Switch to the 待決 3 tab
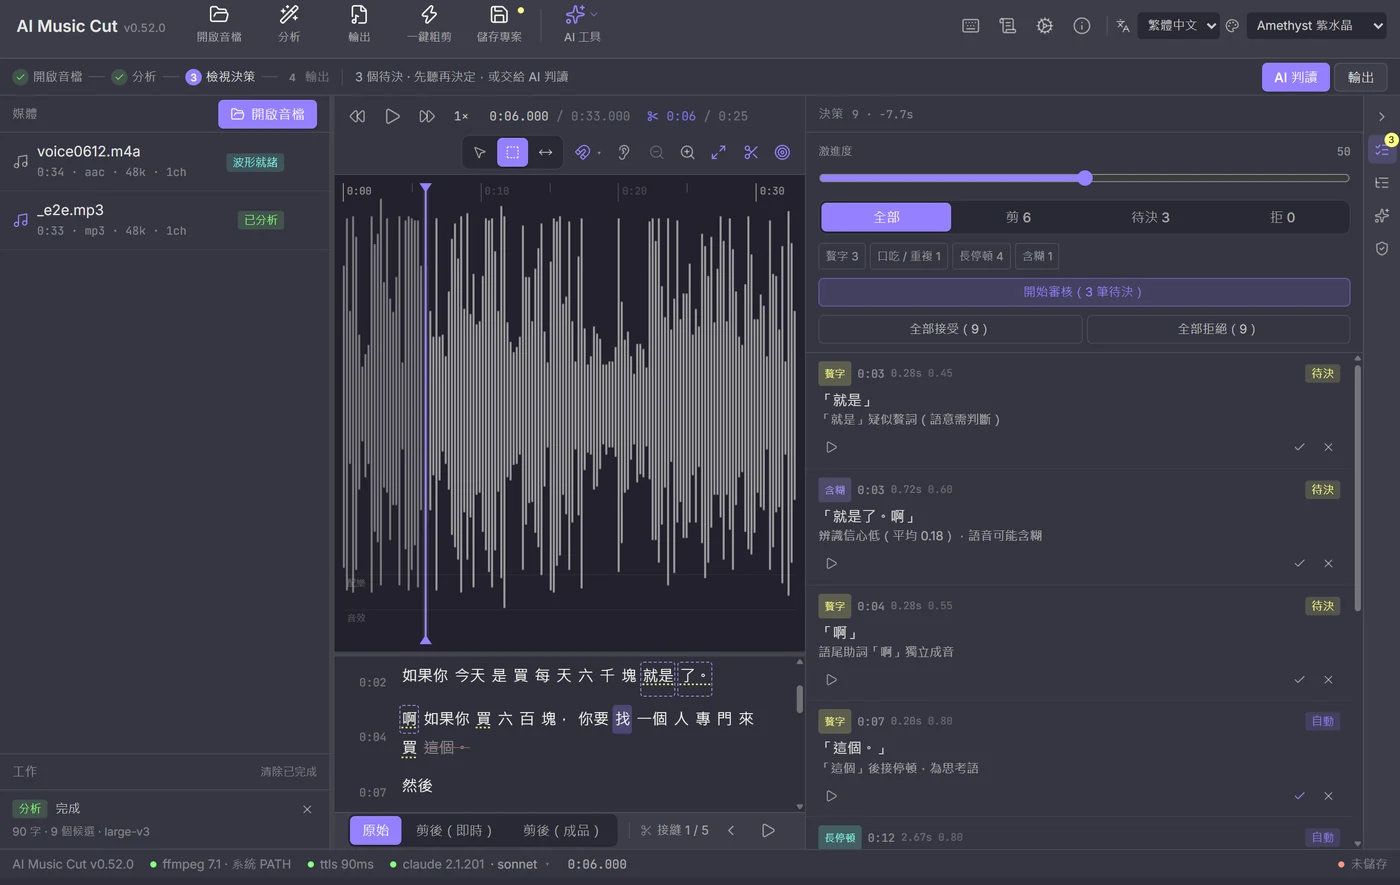Screen dimensions: 1400x885 (x=1150, y=217)
